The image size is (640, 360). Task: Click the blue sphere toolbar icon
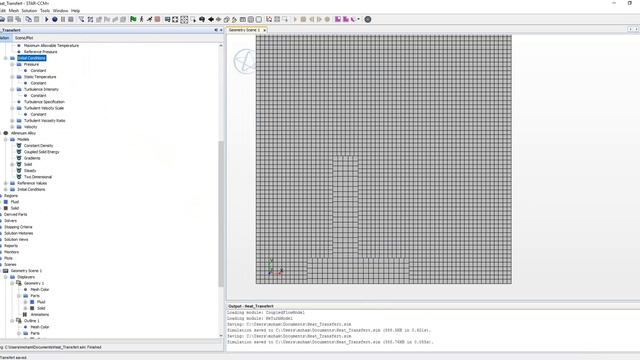55,19
